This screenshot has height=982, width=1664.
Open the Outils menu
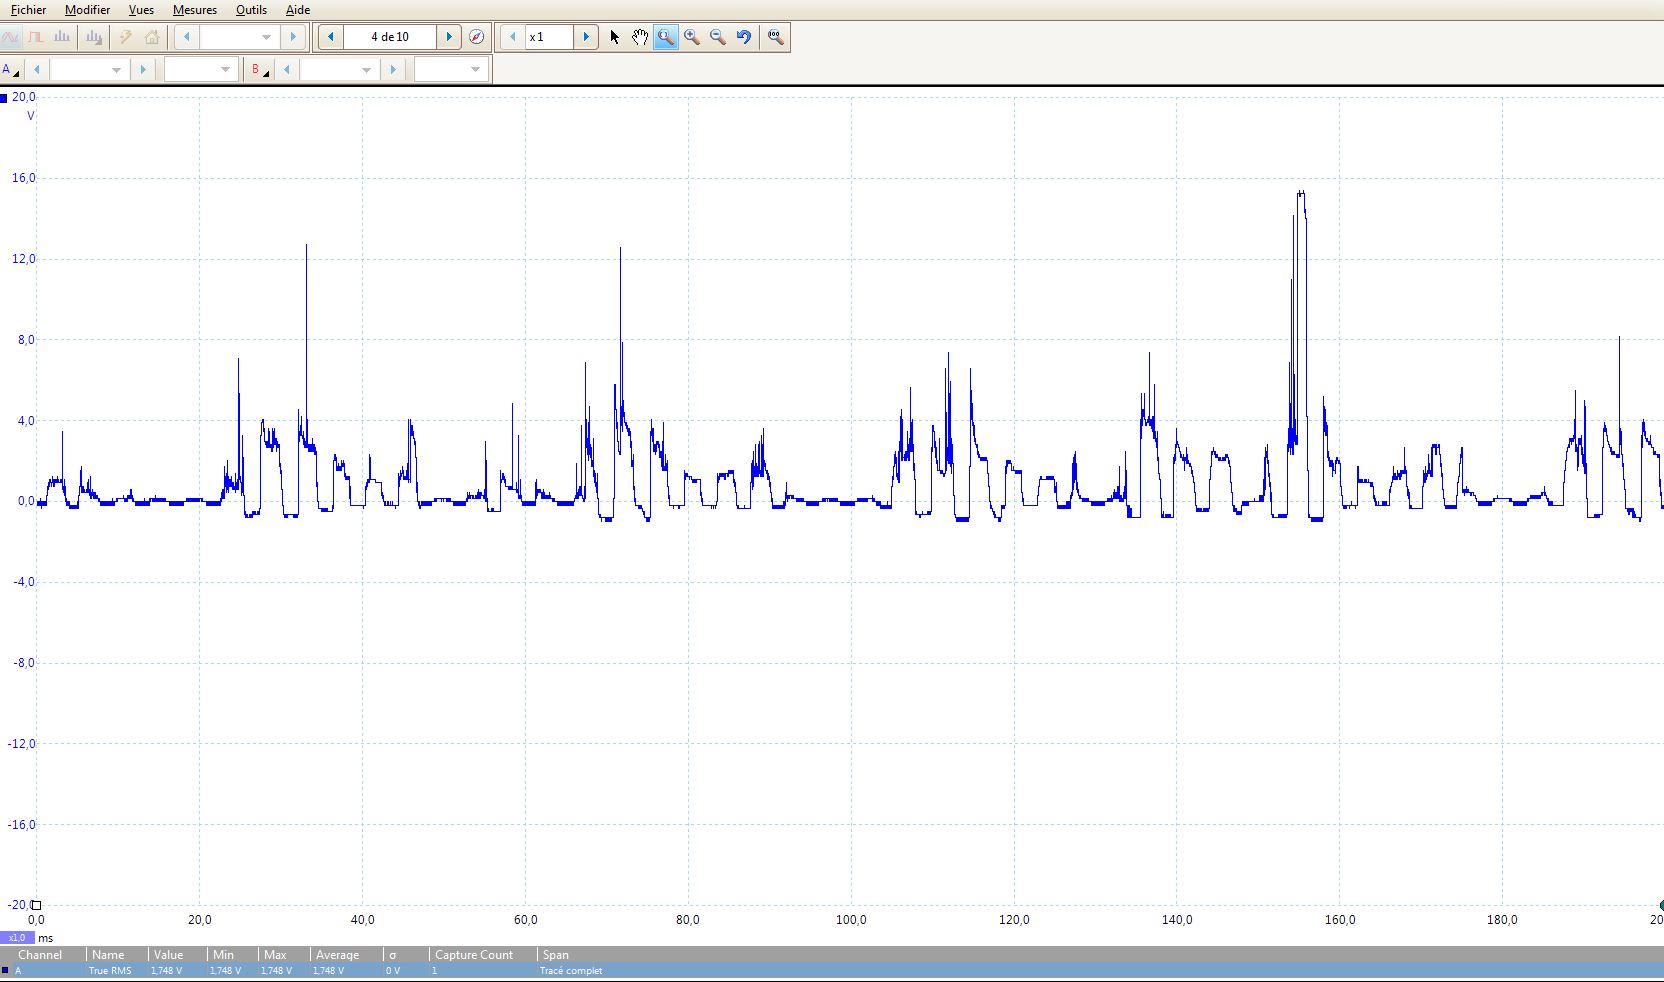pos(251,10)
